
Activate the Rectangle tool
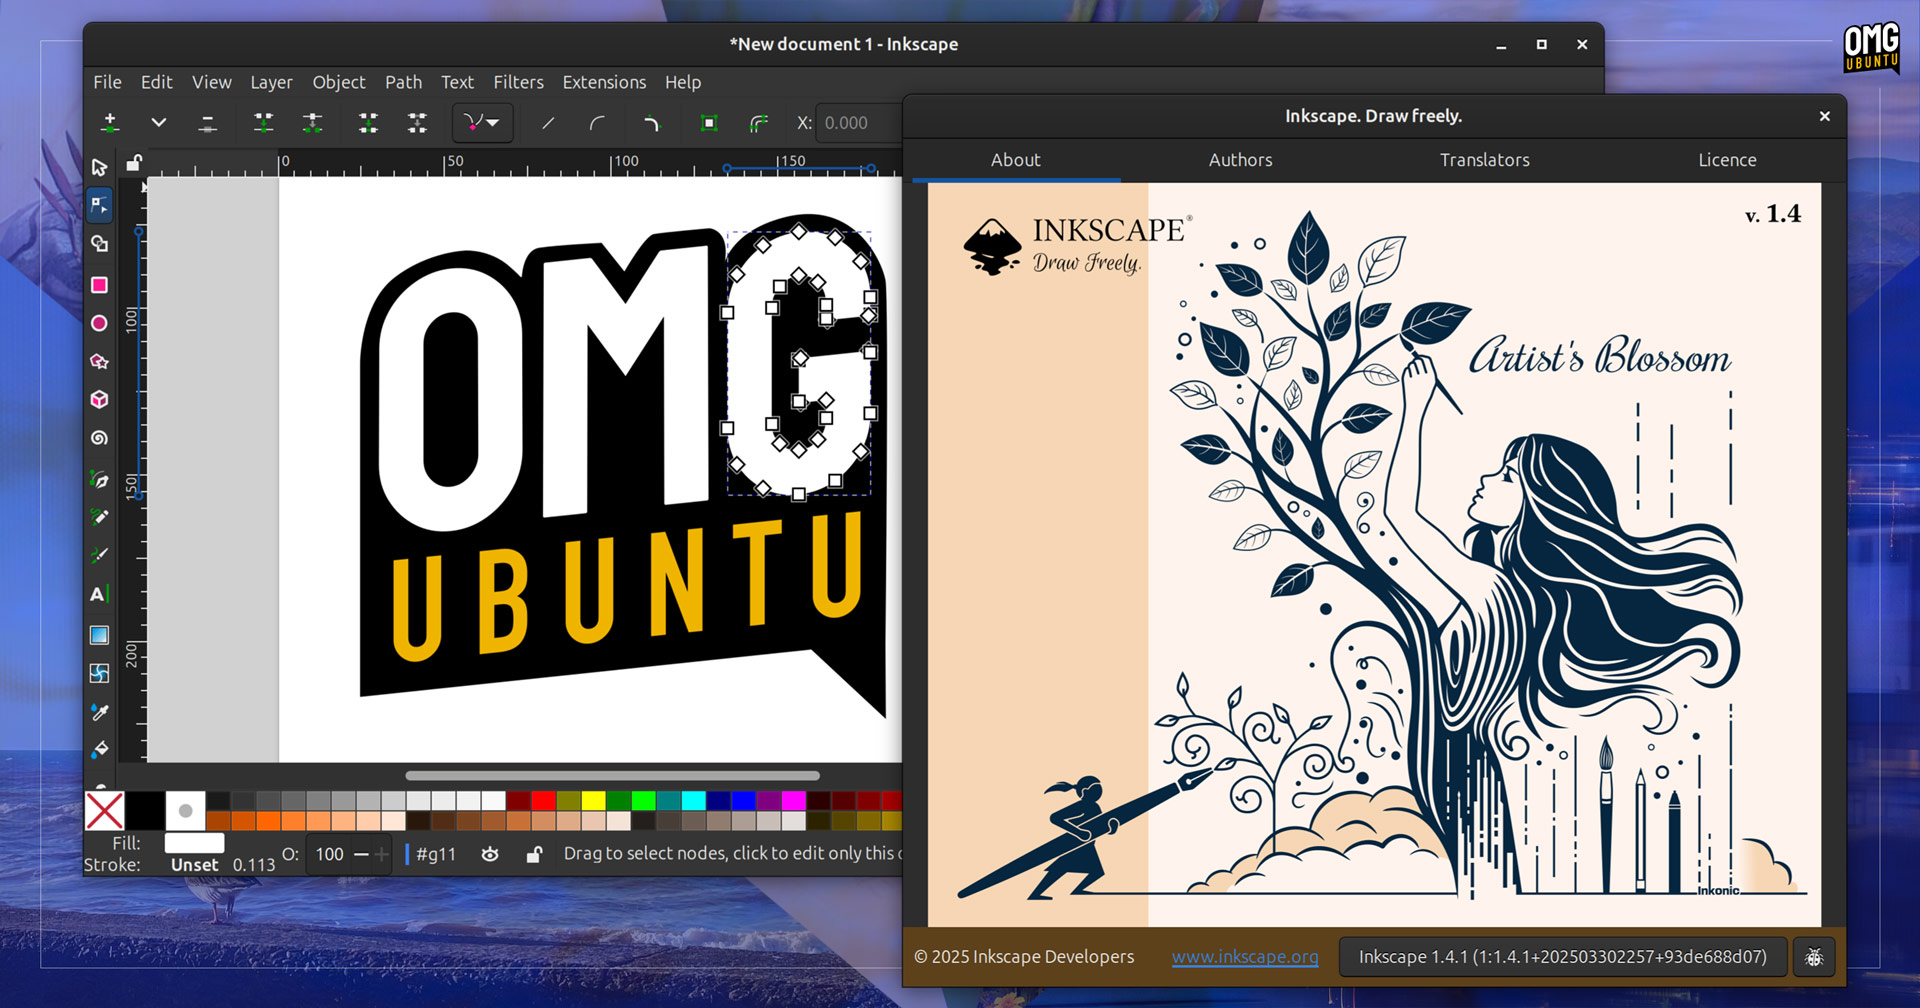coord(99,285)
